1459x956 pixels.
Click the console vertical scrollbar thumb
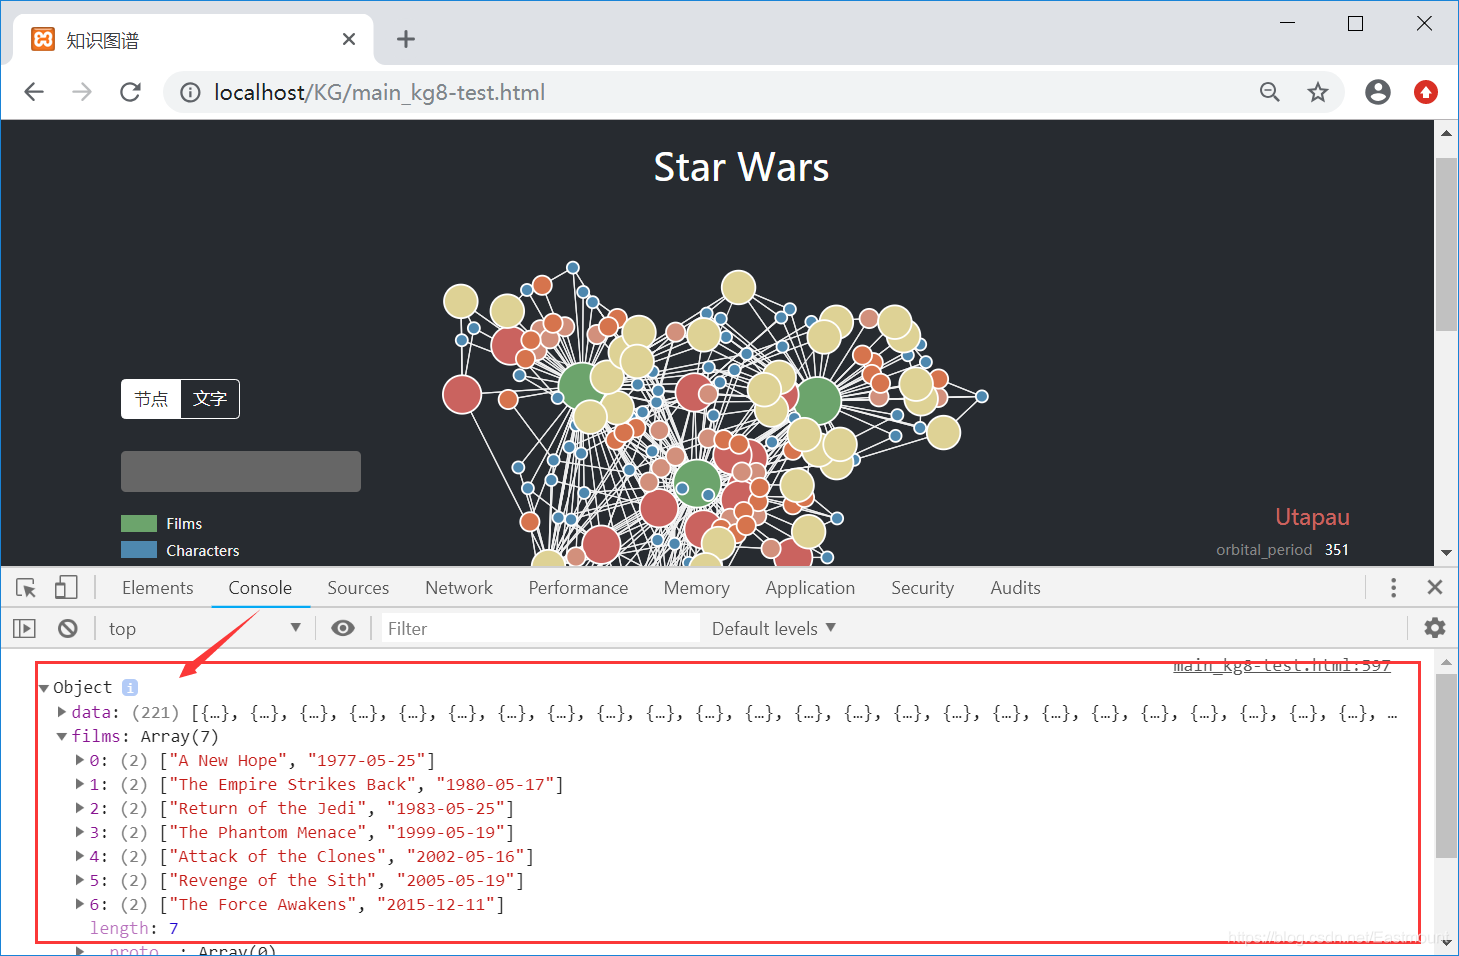pyautogui.click(x=1446, y=765)
